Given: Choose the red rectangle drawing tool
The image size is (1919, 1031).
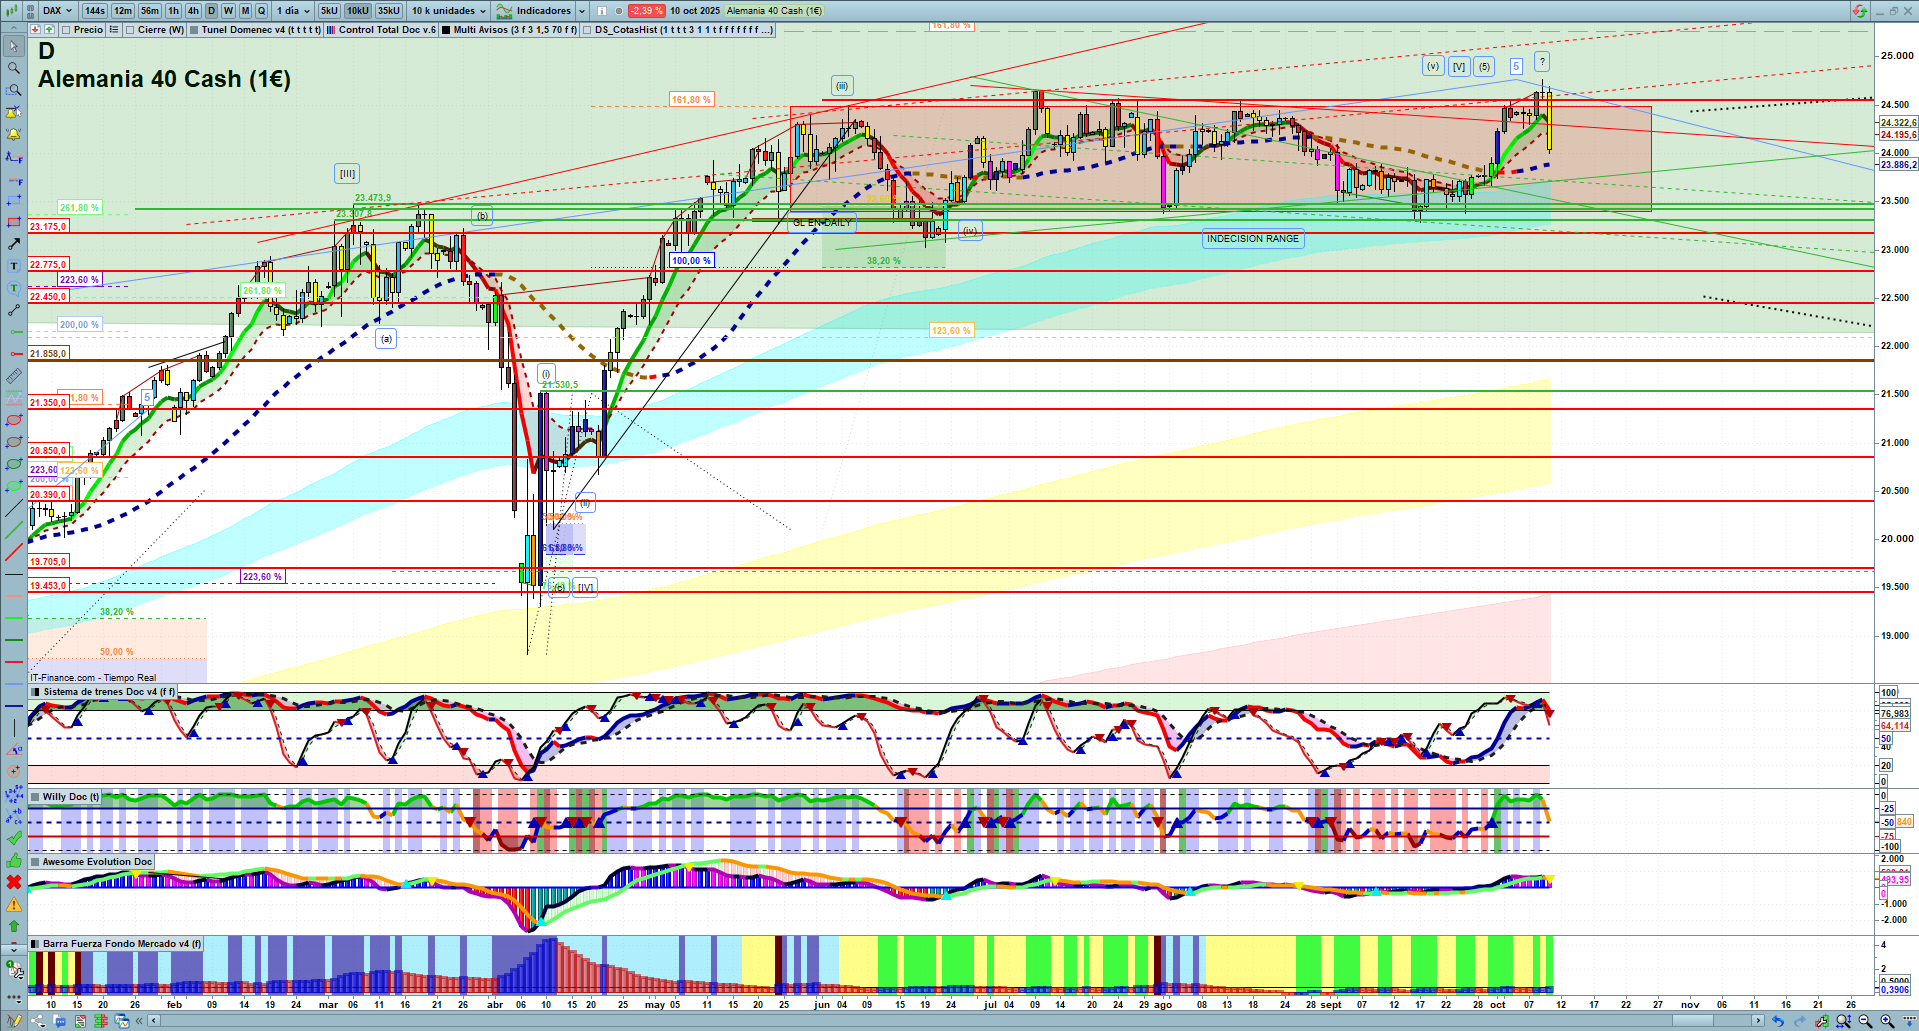Looking at the screenshot, I should pos(14,222).
